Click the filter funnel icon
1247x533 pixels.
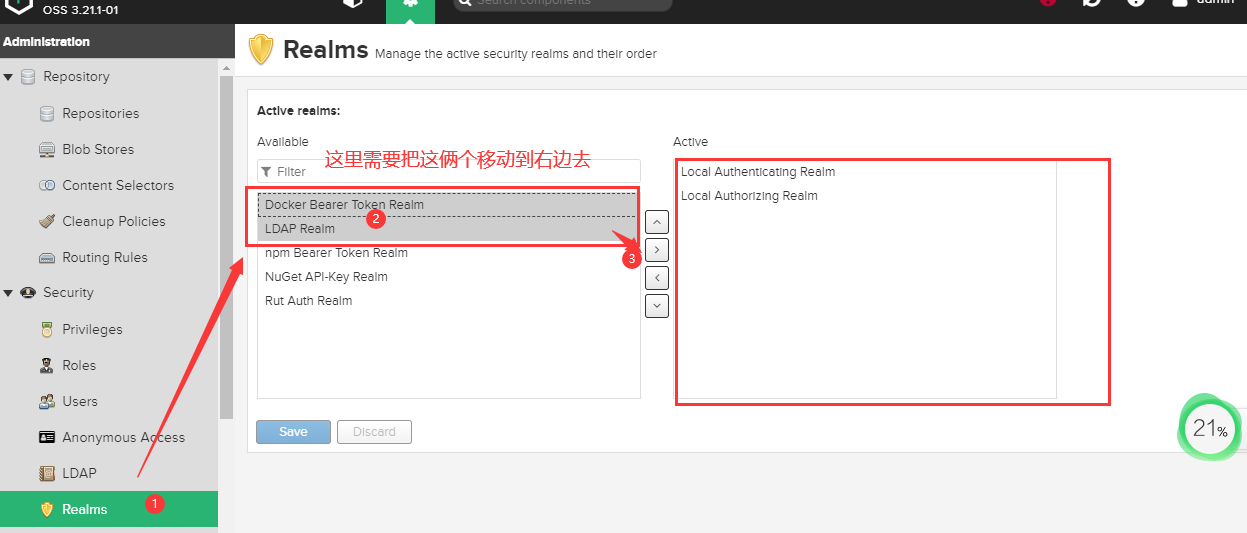click(266, 172)
